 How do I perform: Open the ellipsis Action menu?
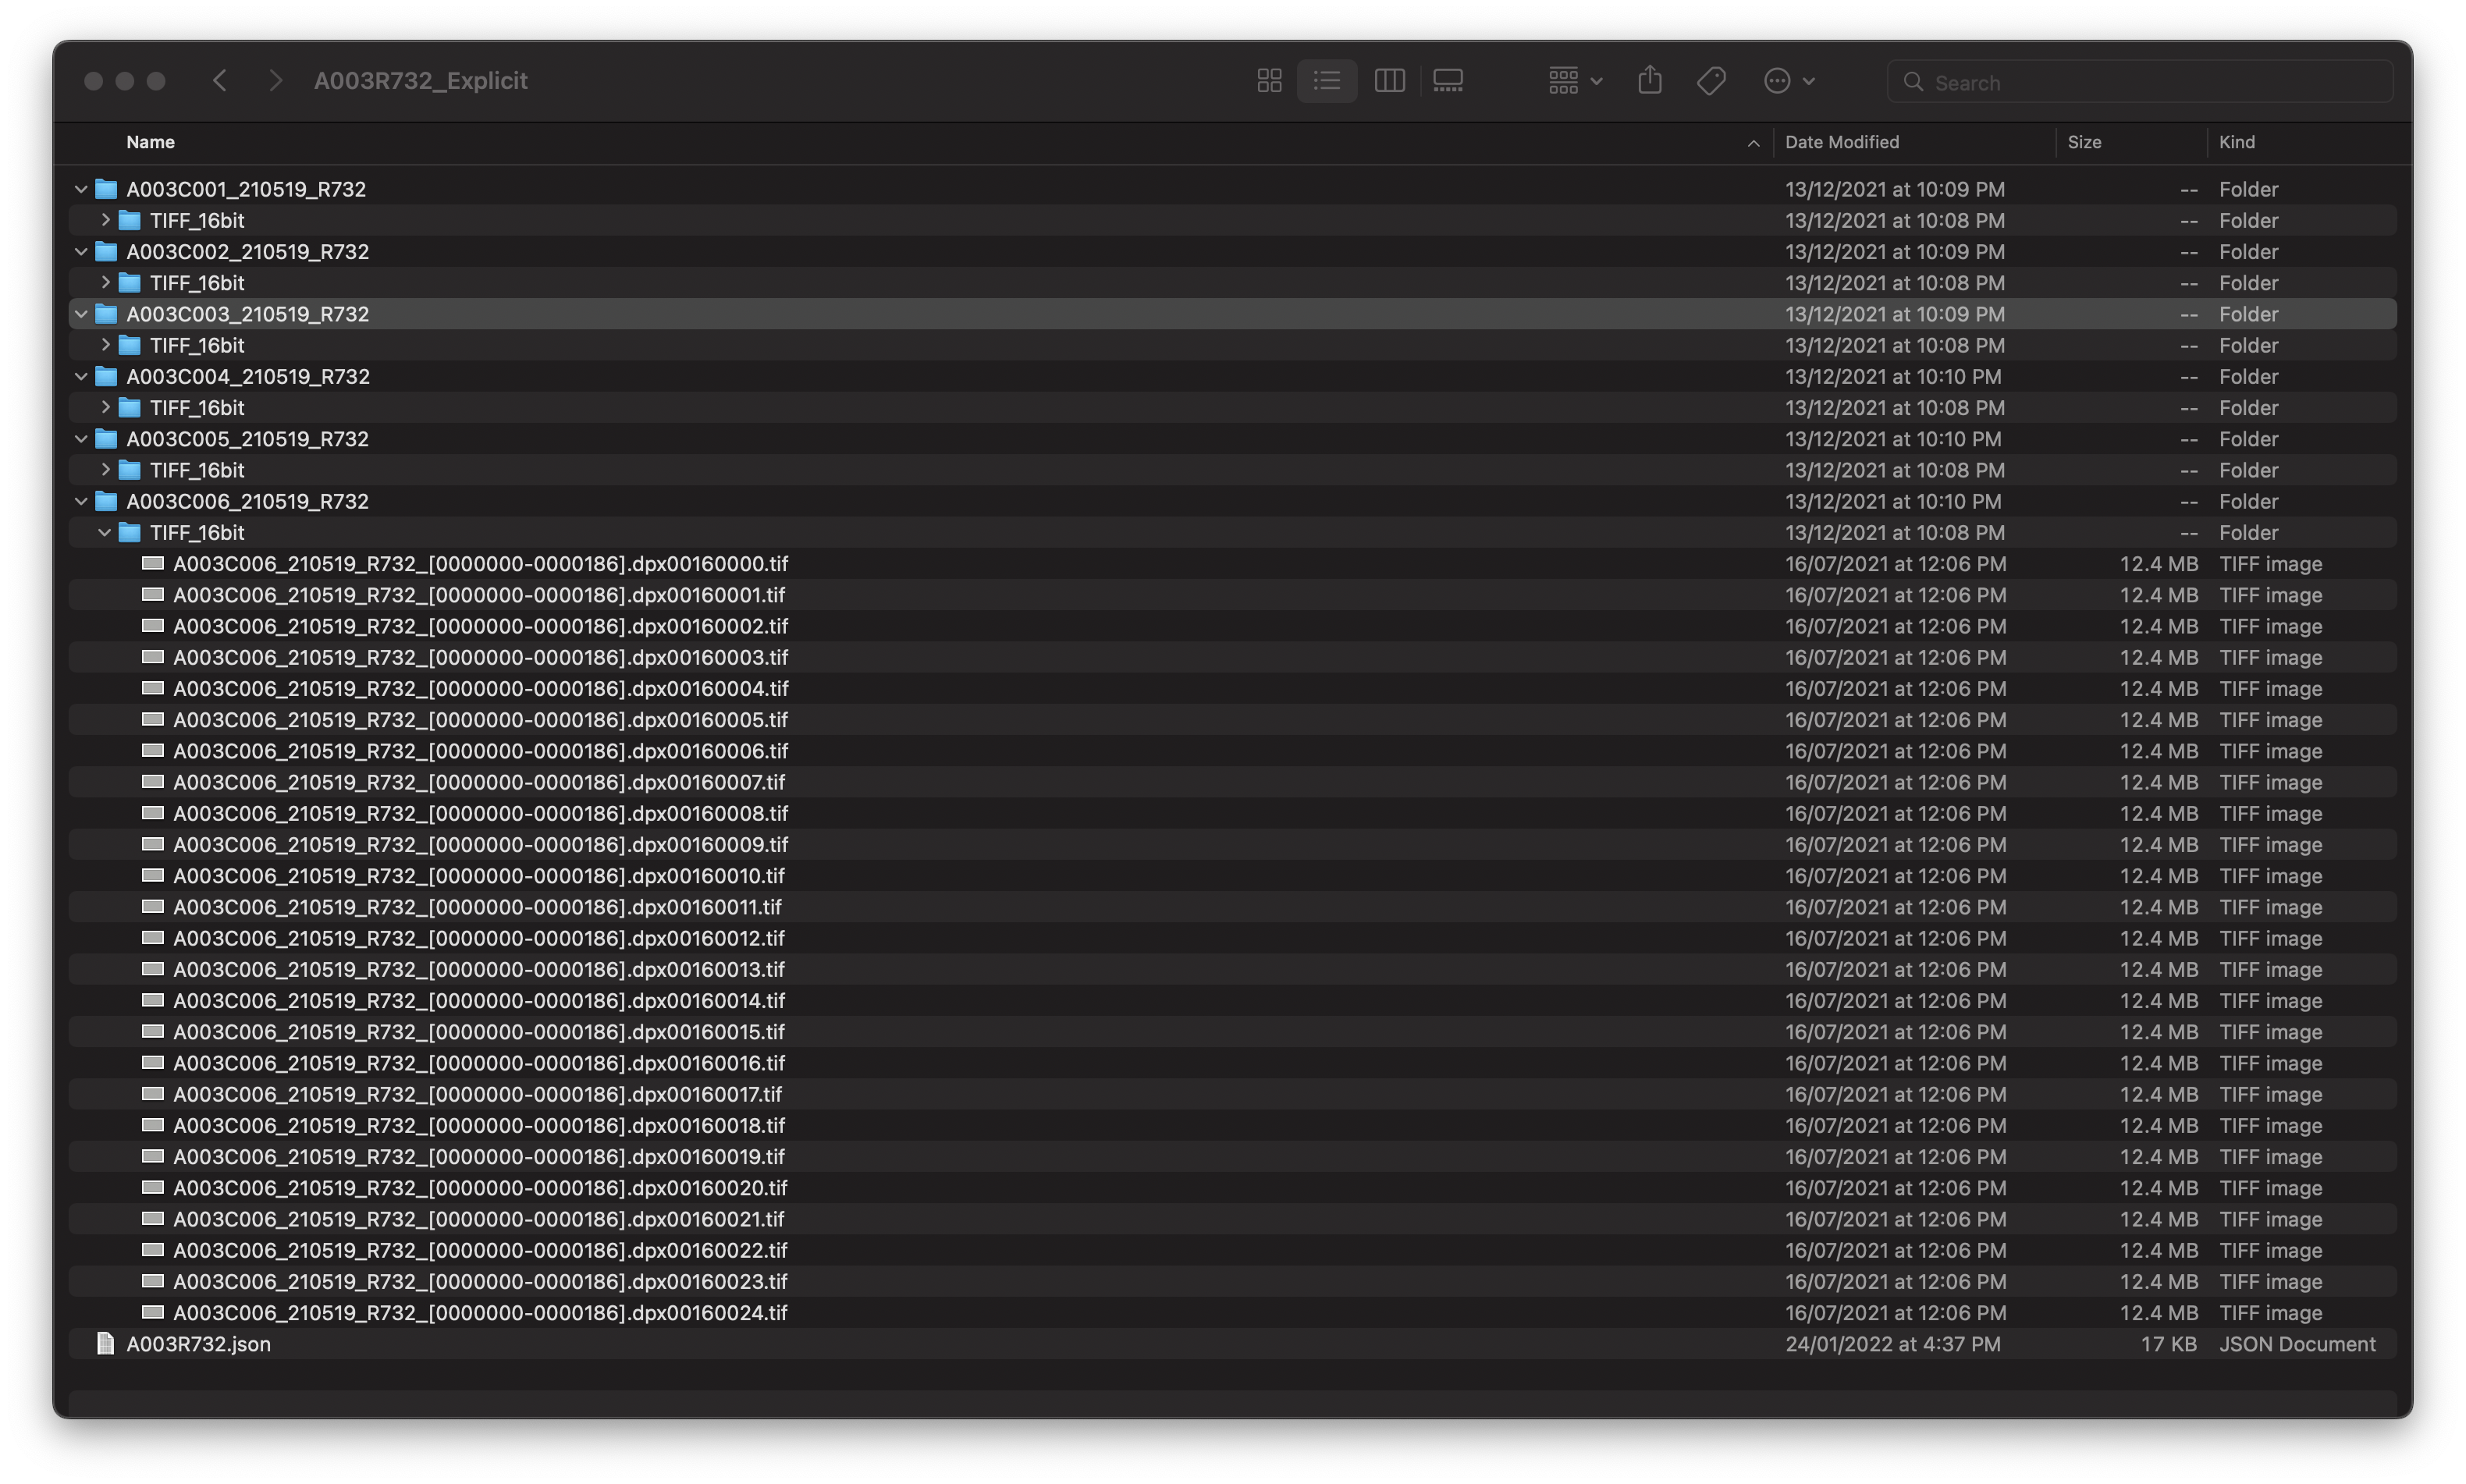[x=1788, y=81]
